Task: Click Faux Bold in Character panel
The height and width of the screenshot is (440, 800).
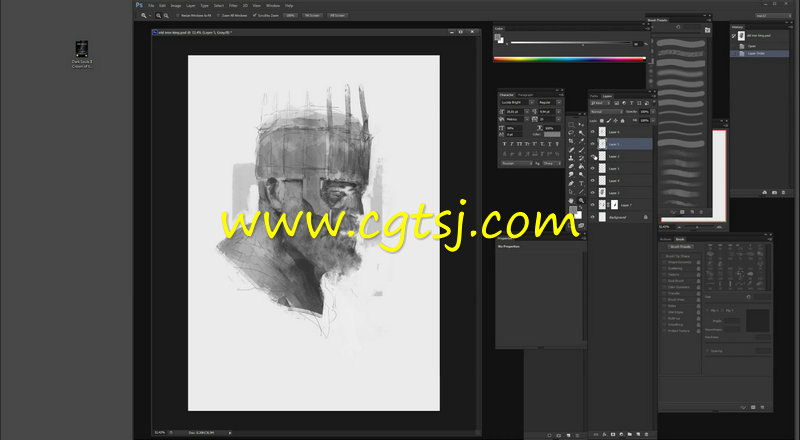Action: [x=505, y=144]
